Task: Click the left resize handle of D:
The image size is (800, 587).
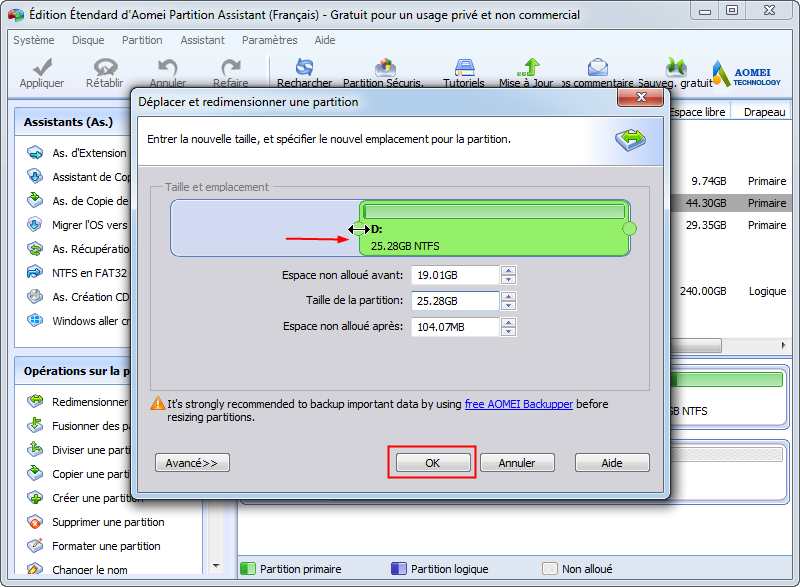Action: pos(359,229)
